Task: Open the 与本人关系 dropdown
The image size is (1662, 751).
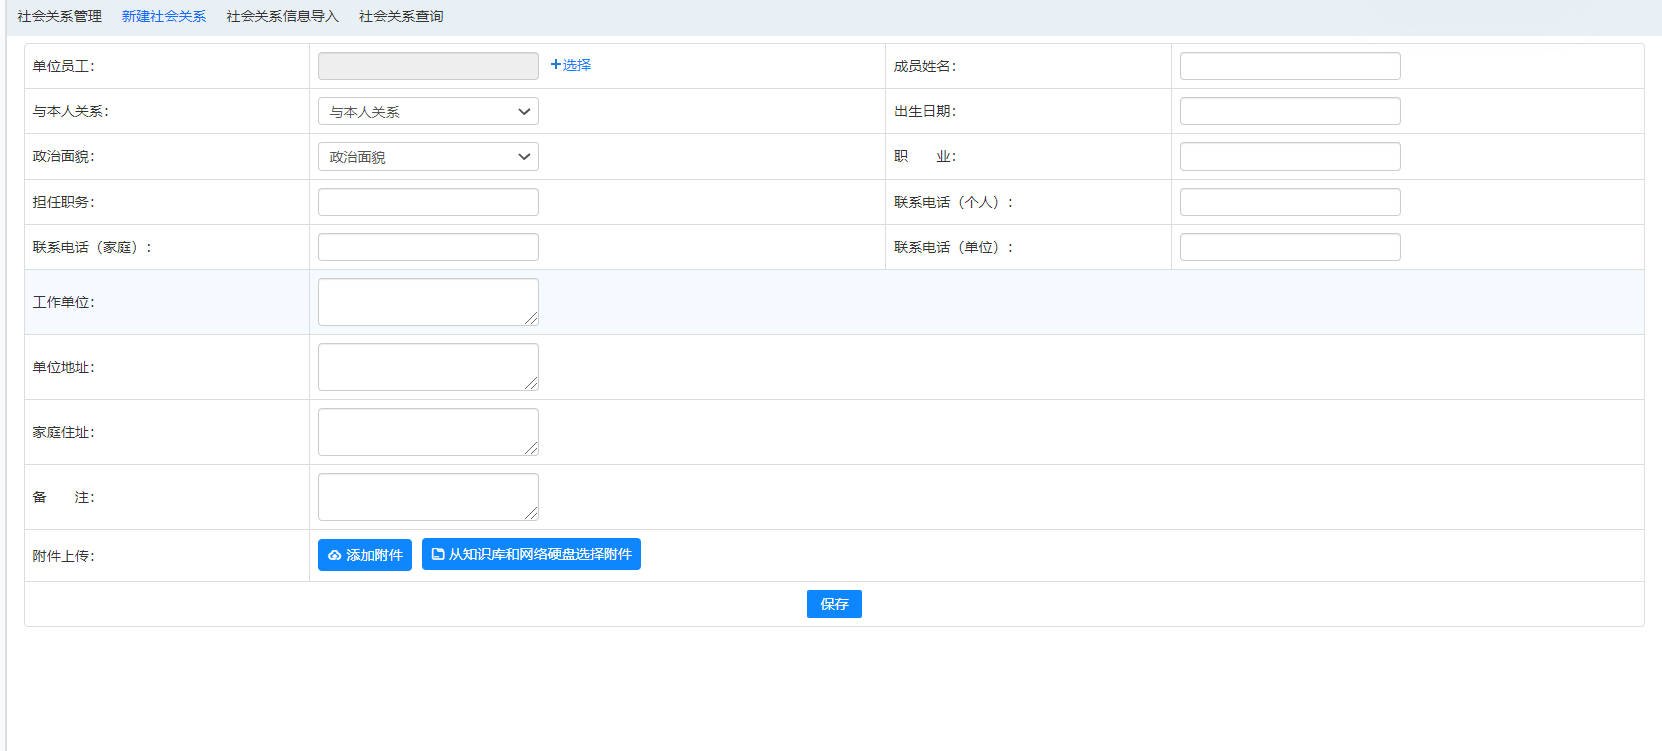Action: [x=428, y=111]
